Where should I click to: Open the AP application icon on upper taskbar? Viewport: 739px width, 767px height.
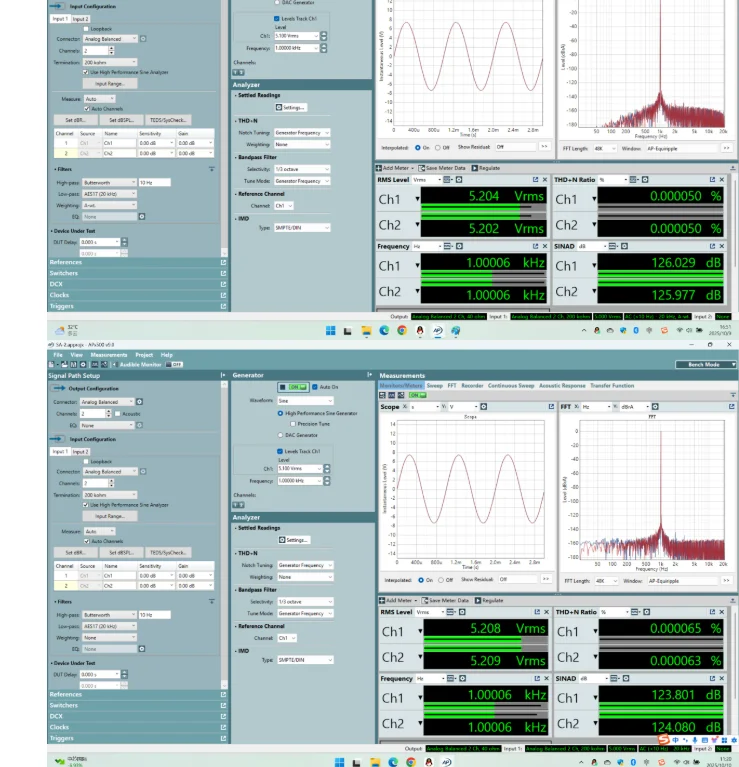coord(438,331)
